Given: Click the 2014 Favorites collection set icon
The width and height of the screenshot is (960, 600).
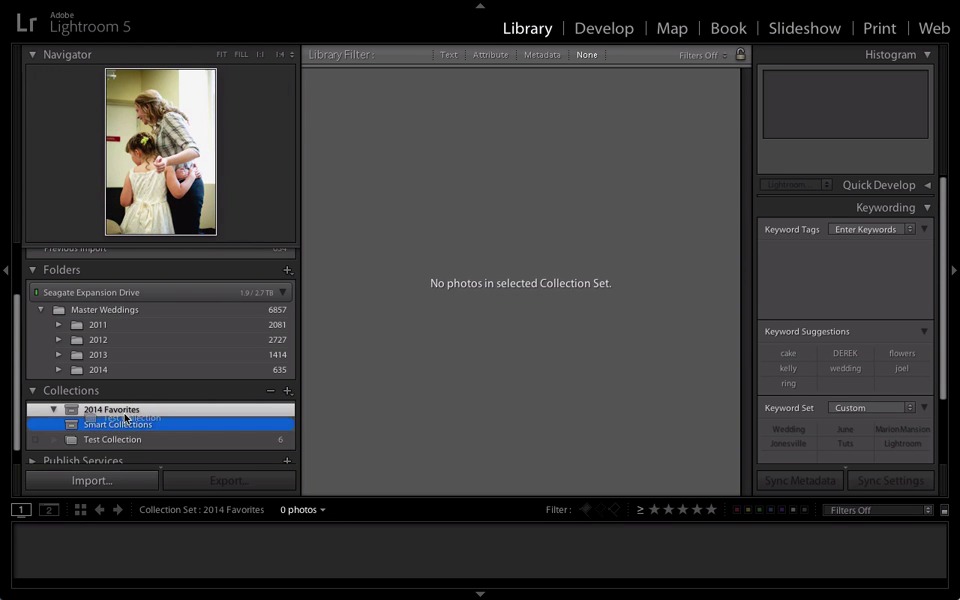Looking at the screenshot, I should coord(72,410).
